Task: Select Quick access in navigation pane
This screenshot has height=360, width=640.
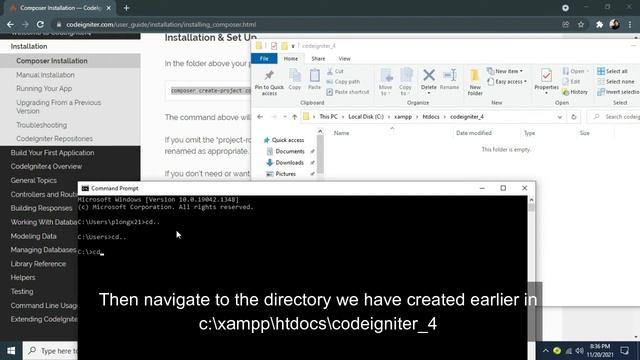Action: (284, 140)
